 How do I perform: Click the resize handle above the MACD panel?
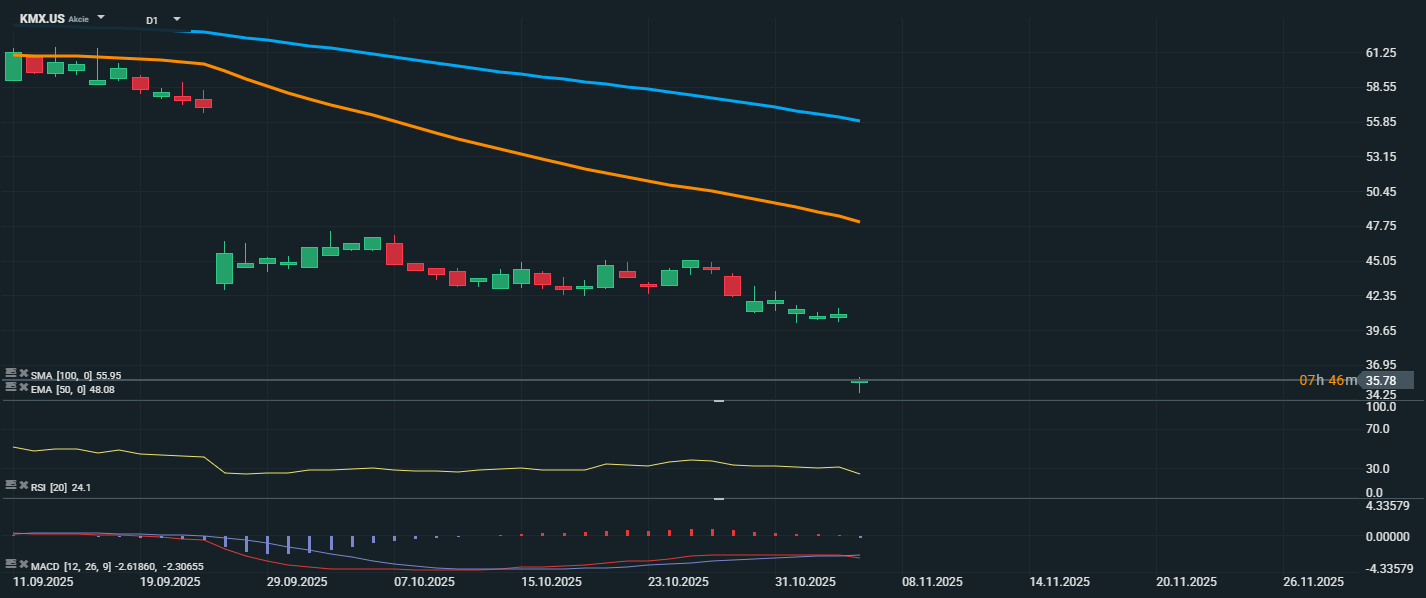[718, 498]
